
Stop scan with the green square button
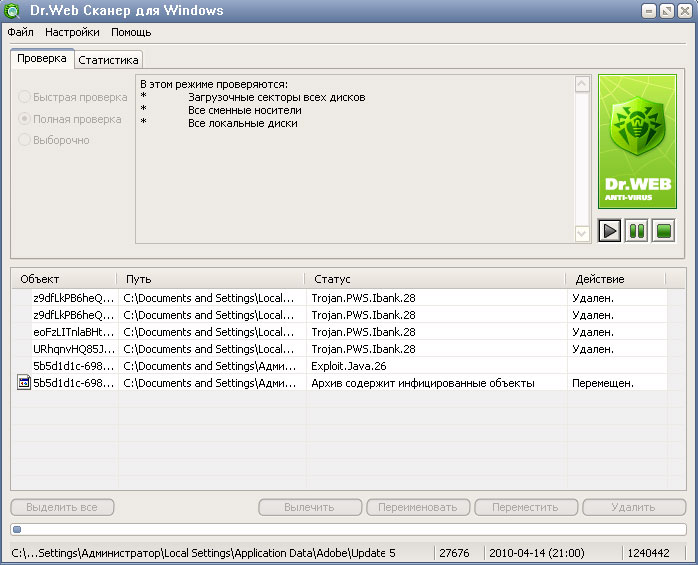(x=664, y=231)
